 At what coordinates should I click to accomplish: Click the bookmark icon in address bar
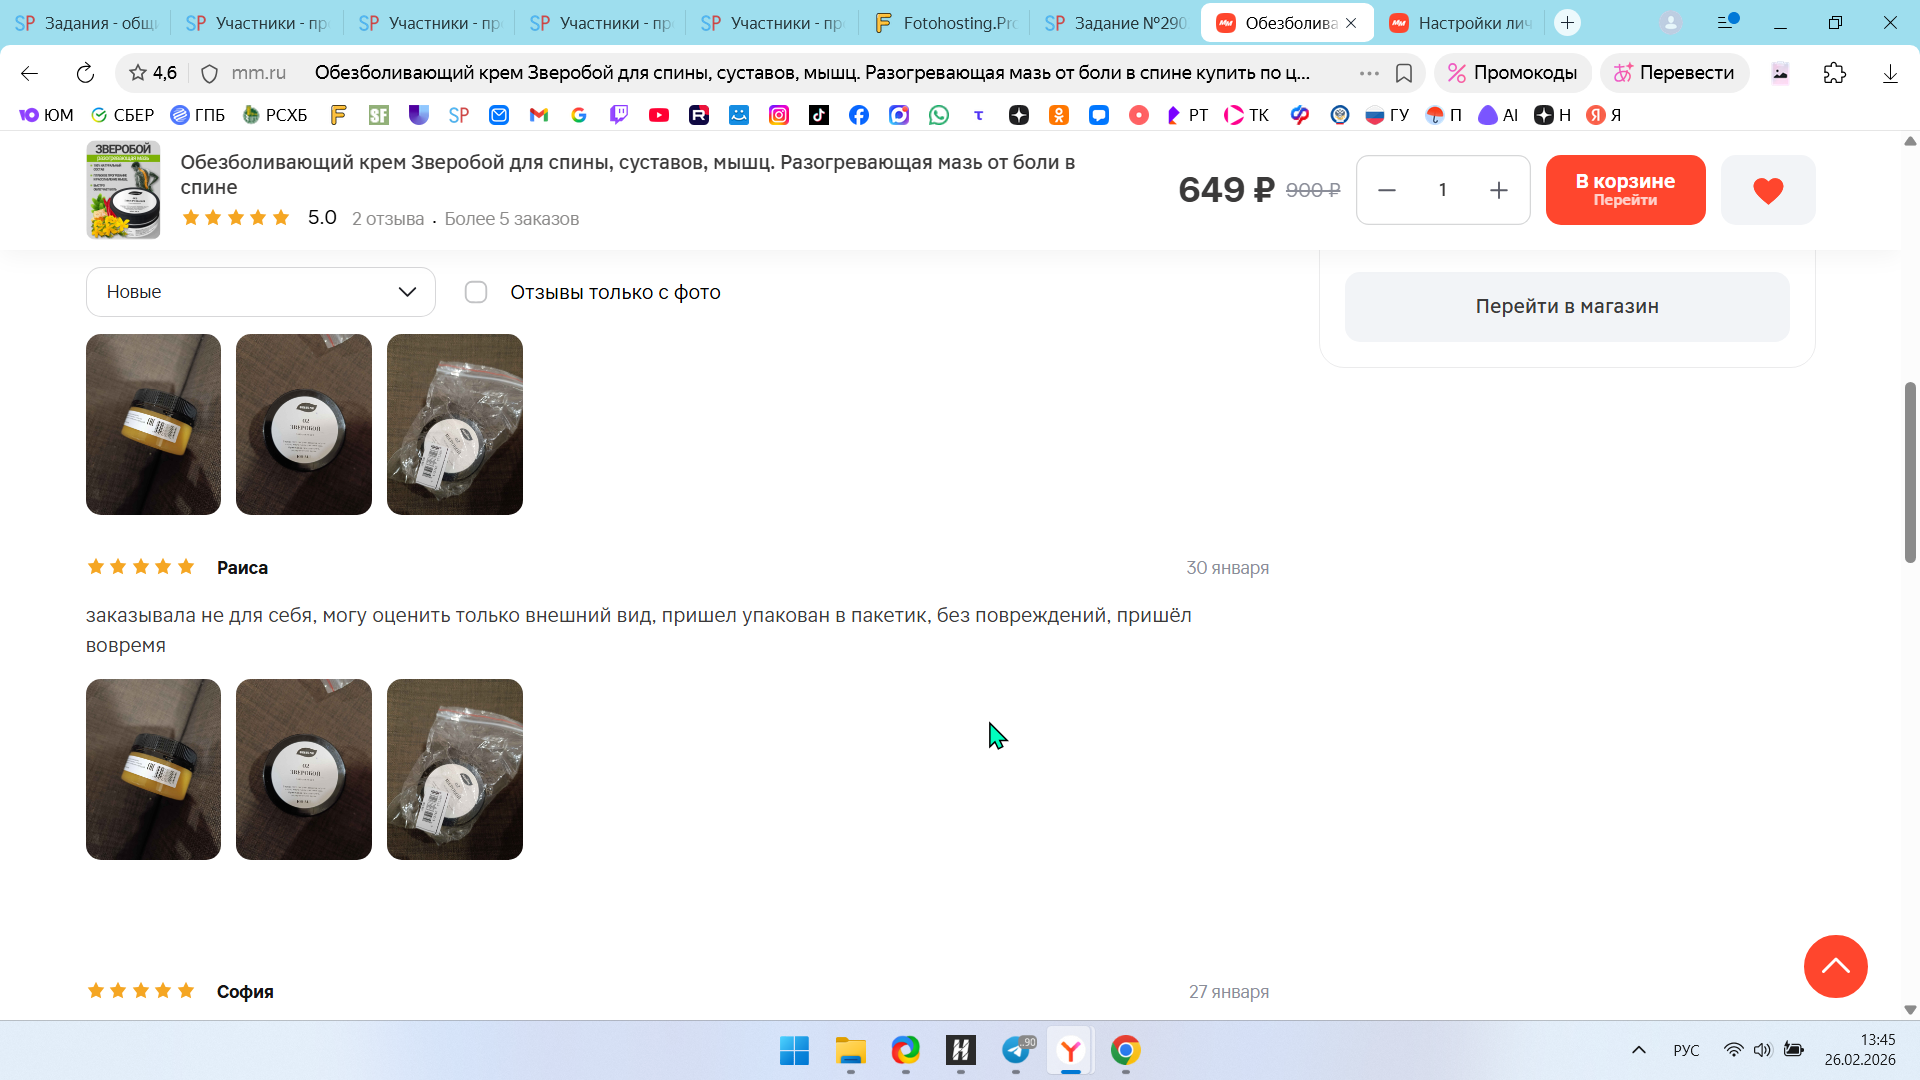coord(1404,73)
